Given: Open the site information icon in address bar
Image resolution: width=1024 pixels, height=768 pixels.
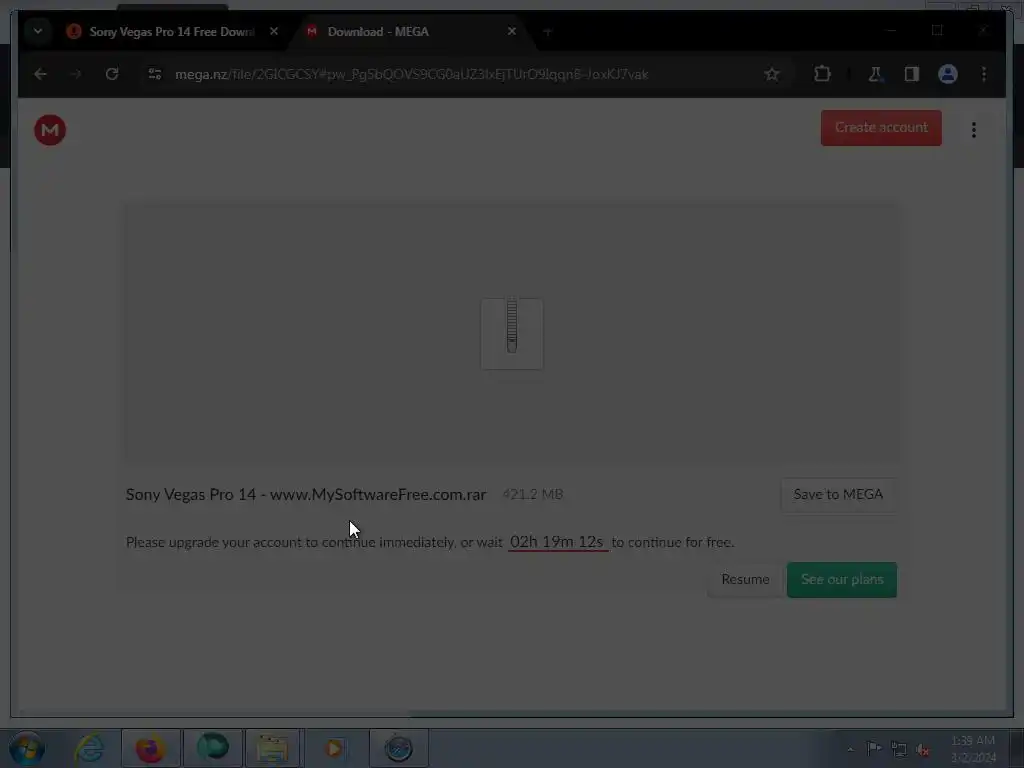Looking at the screenshot, I should (155, 74).
